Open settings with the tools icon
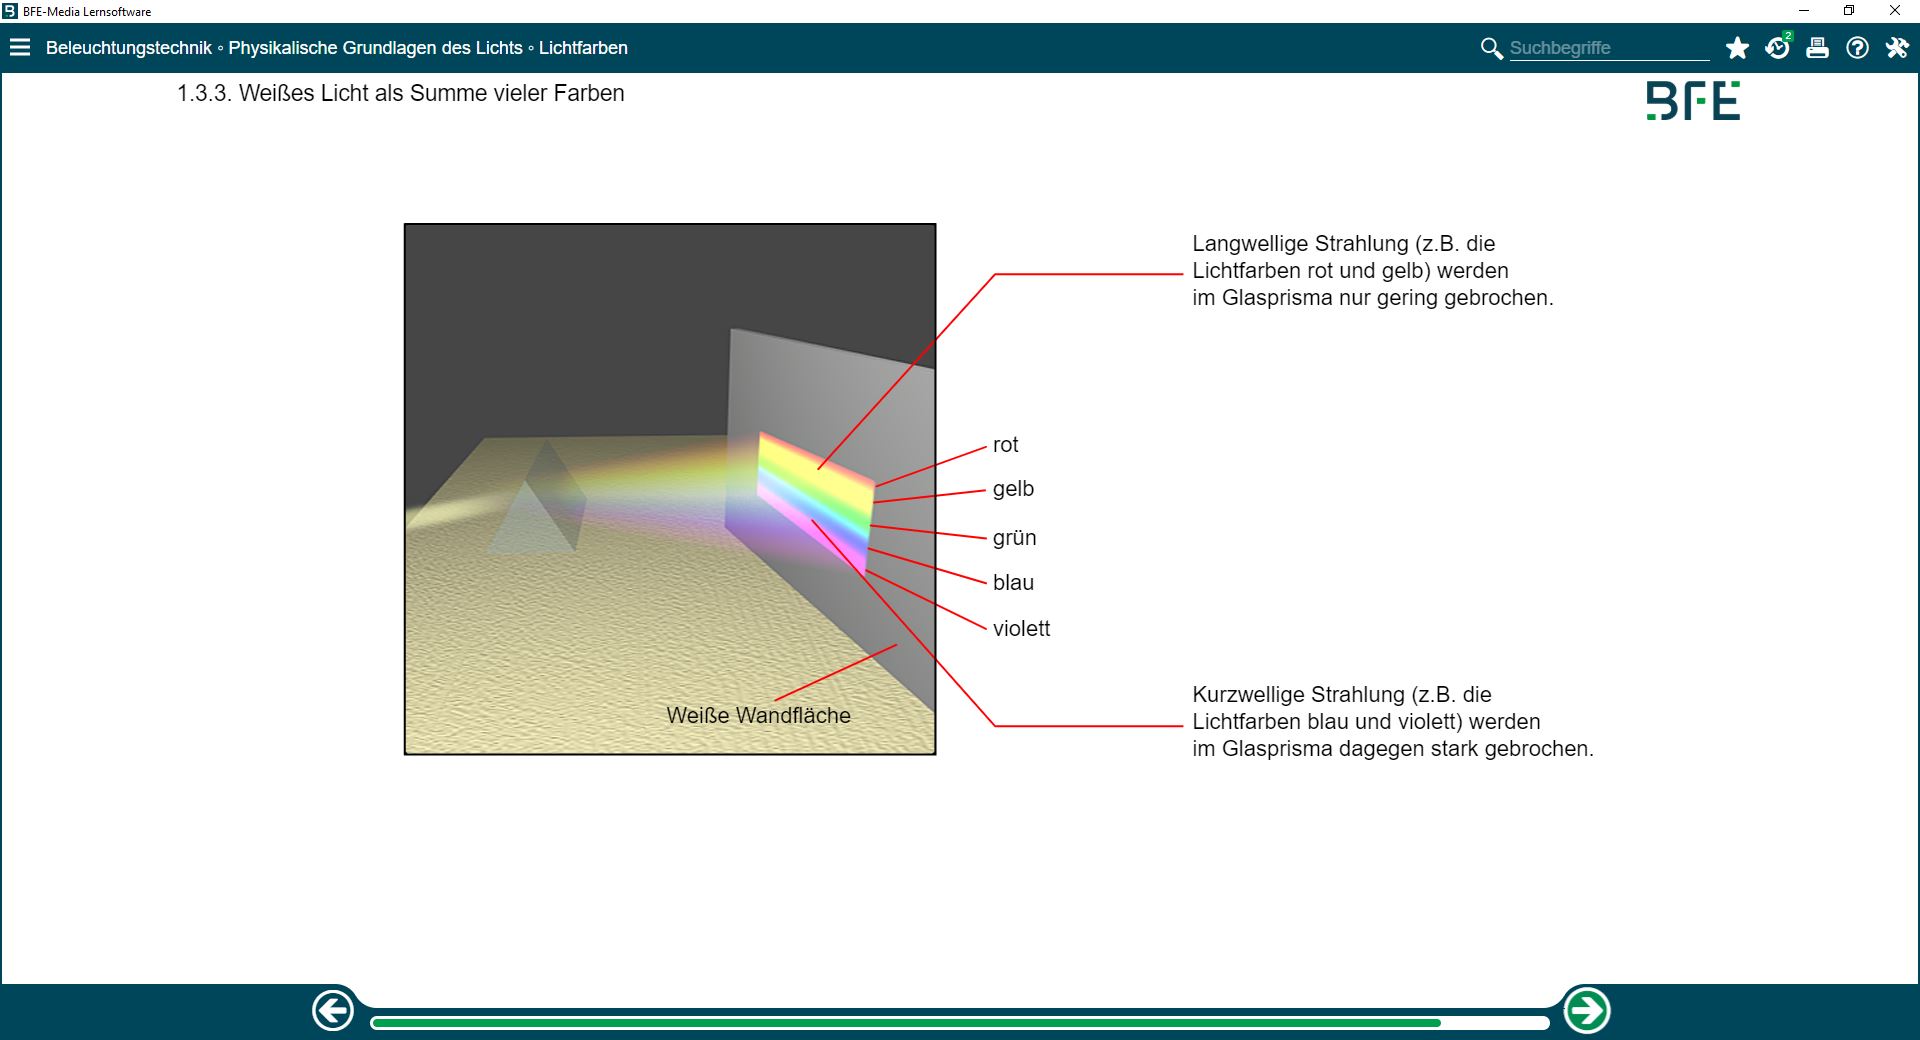The width and height of the screenshot is (1920, 1040). (1897, 48)
